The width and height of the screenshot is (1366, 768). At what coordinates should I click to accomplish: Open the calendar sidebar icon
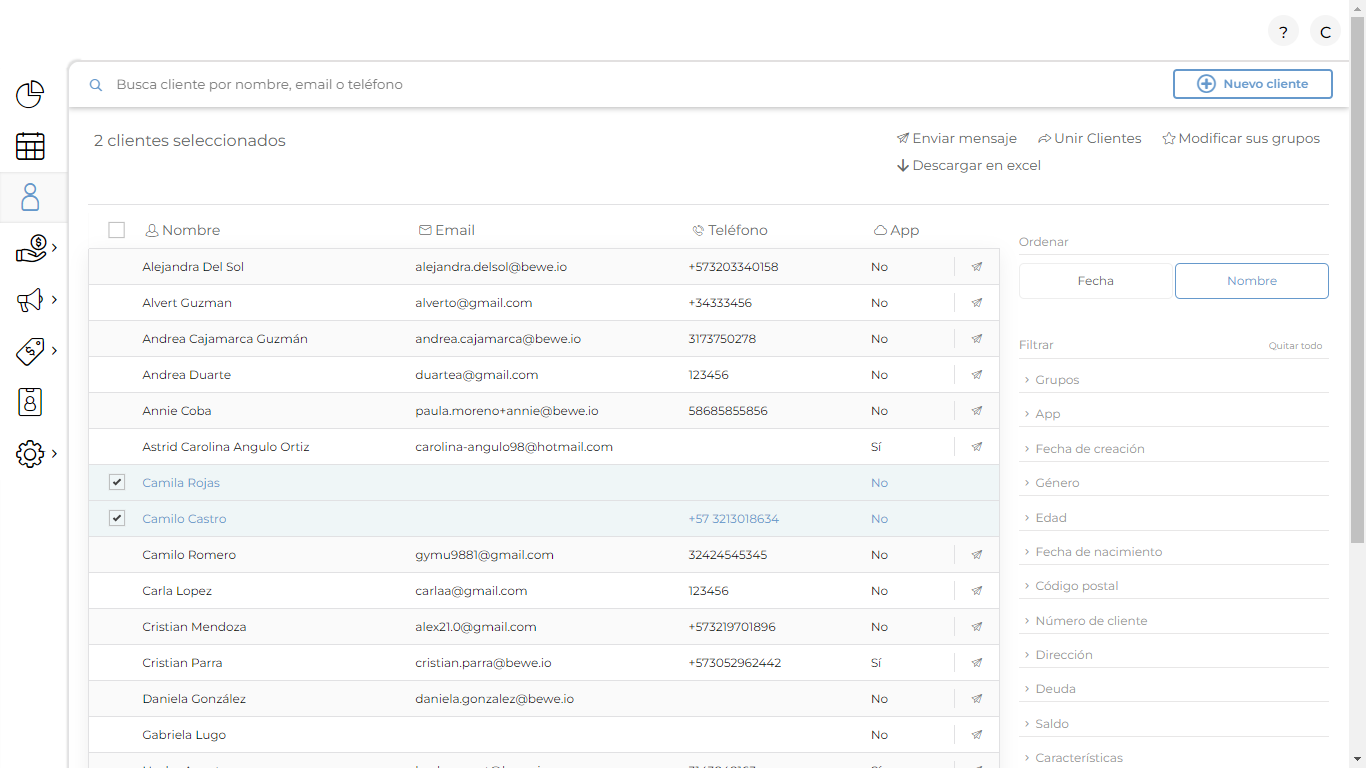pyautogui.click(x=30, y=146)
